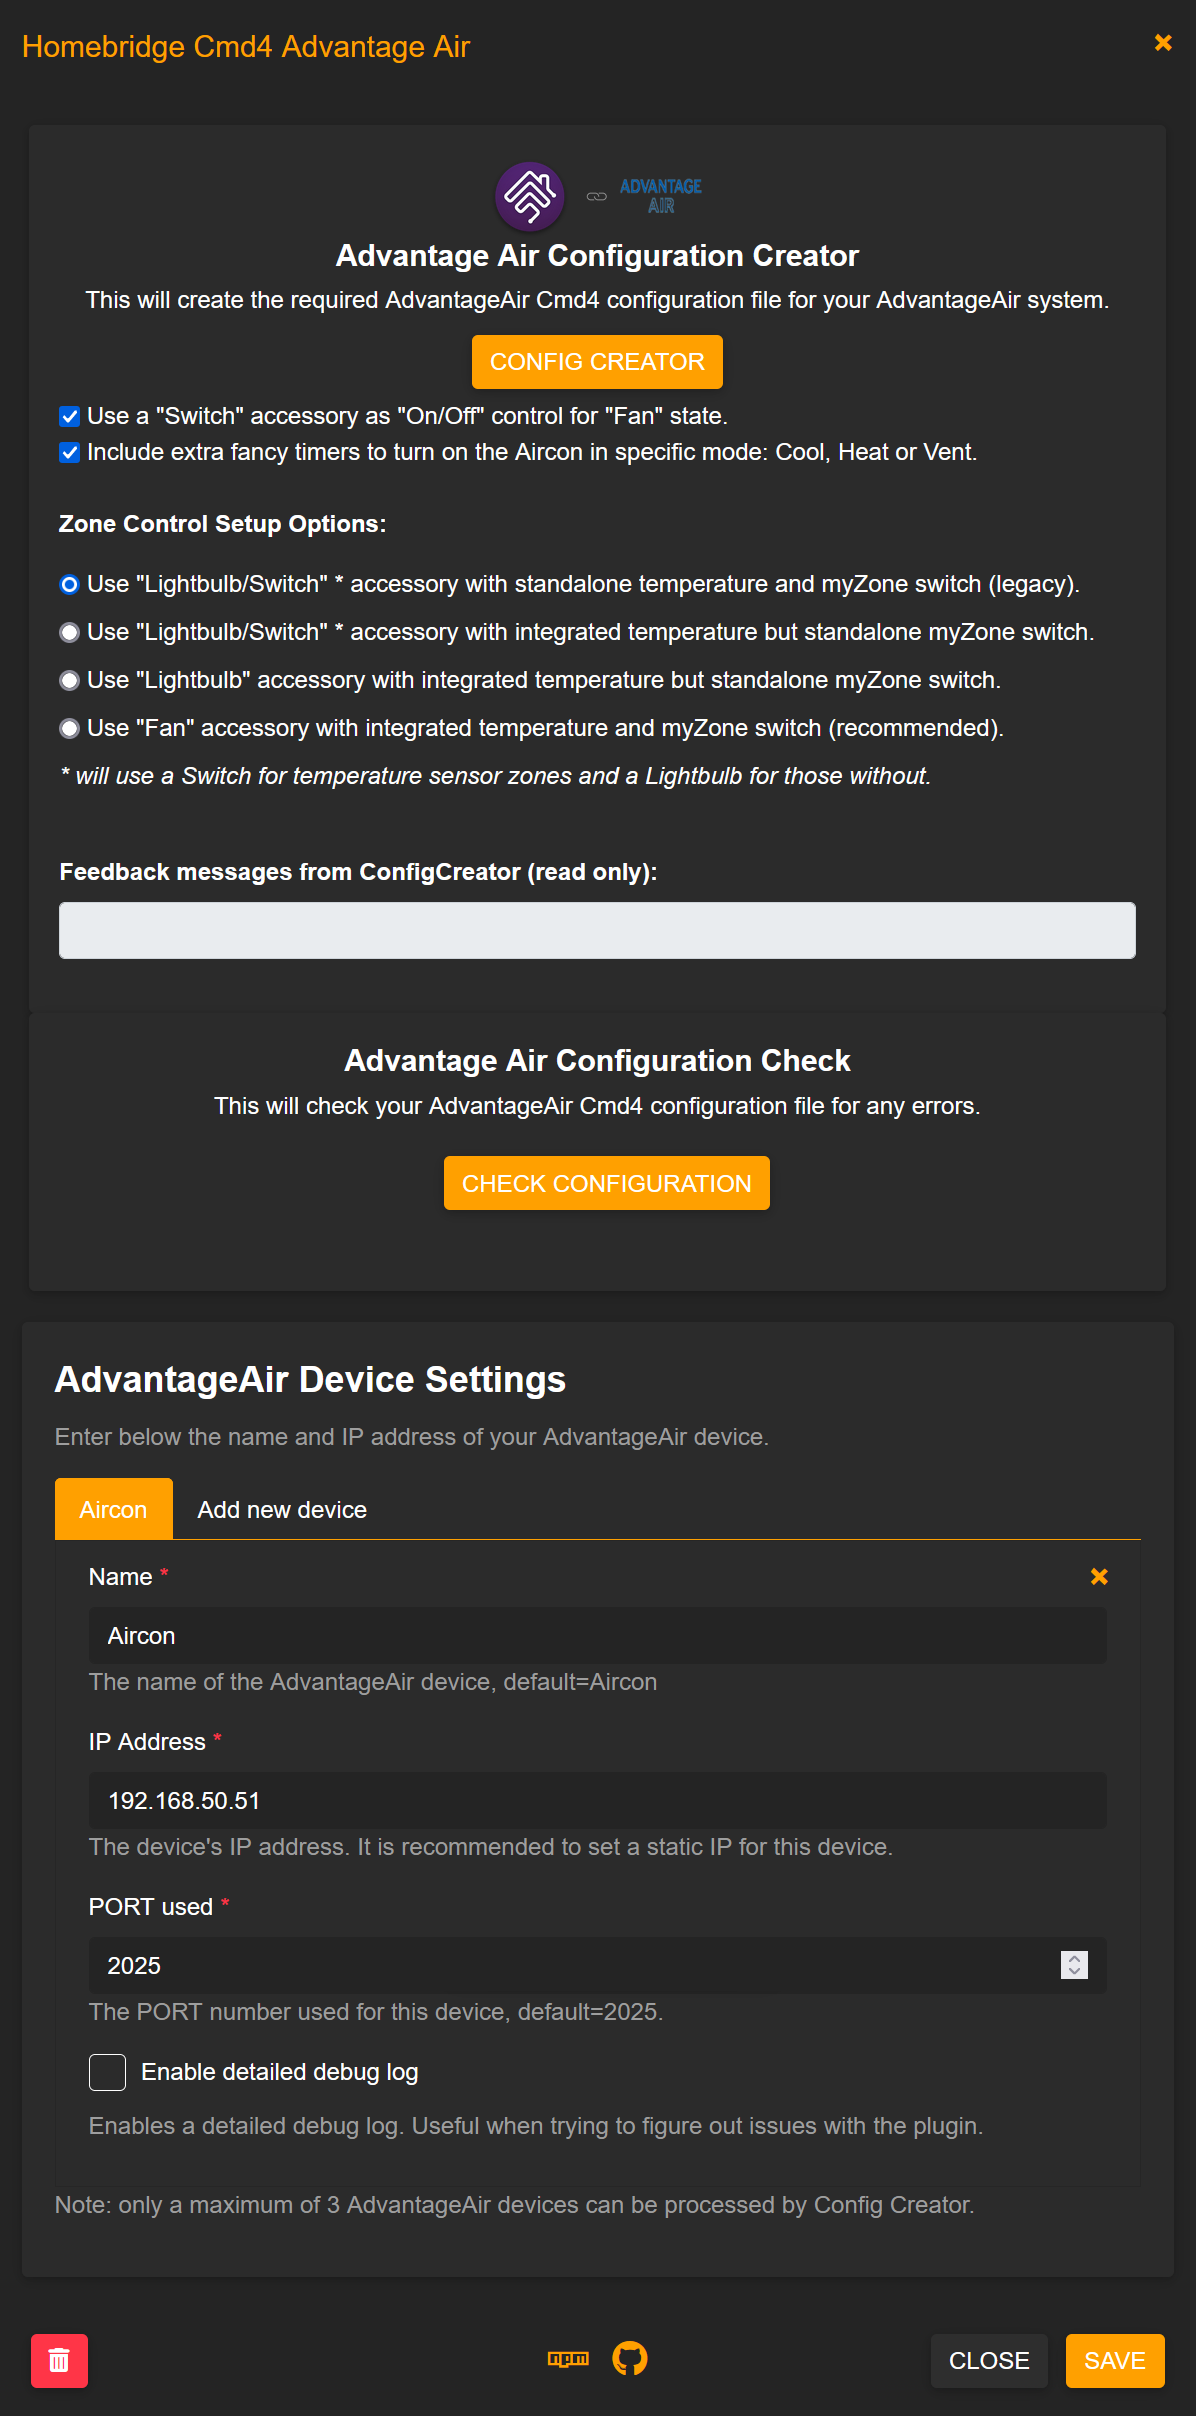Screen dimensions: 1196x2416
Task: Click the Zone Control Setup Options heading
Action: (222, 524)
